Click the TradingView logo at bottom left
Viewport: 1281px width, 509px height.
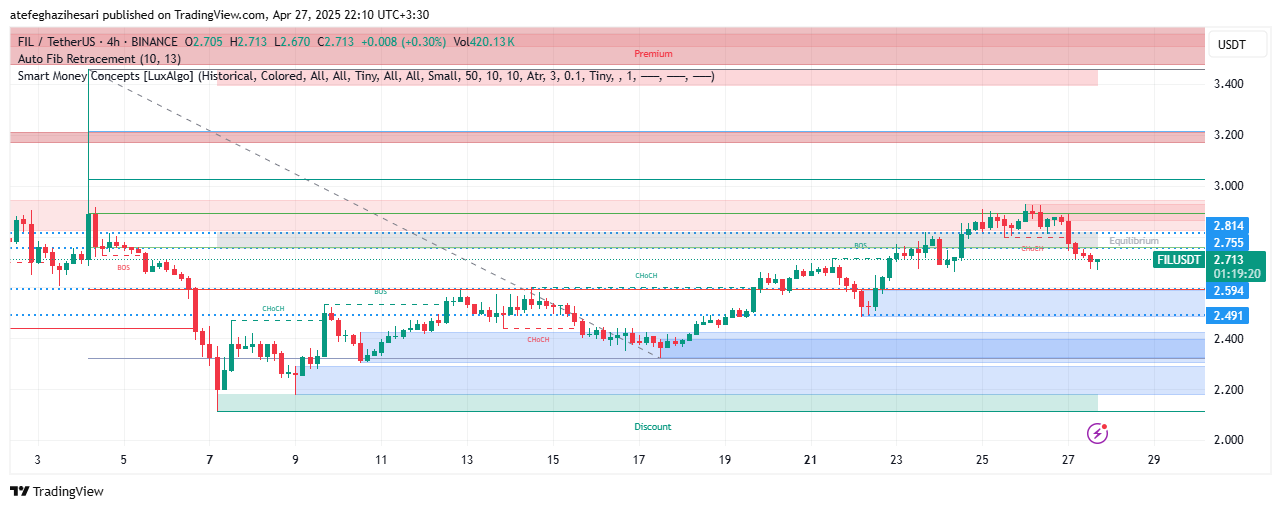coord(57,491)
